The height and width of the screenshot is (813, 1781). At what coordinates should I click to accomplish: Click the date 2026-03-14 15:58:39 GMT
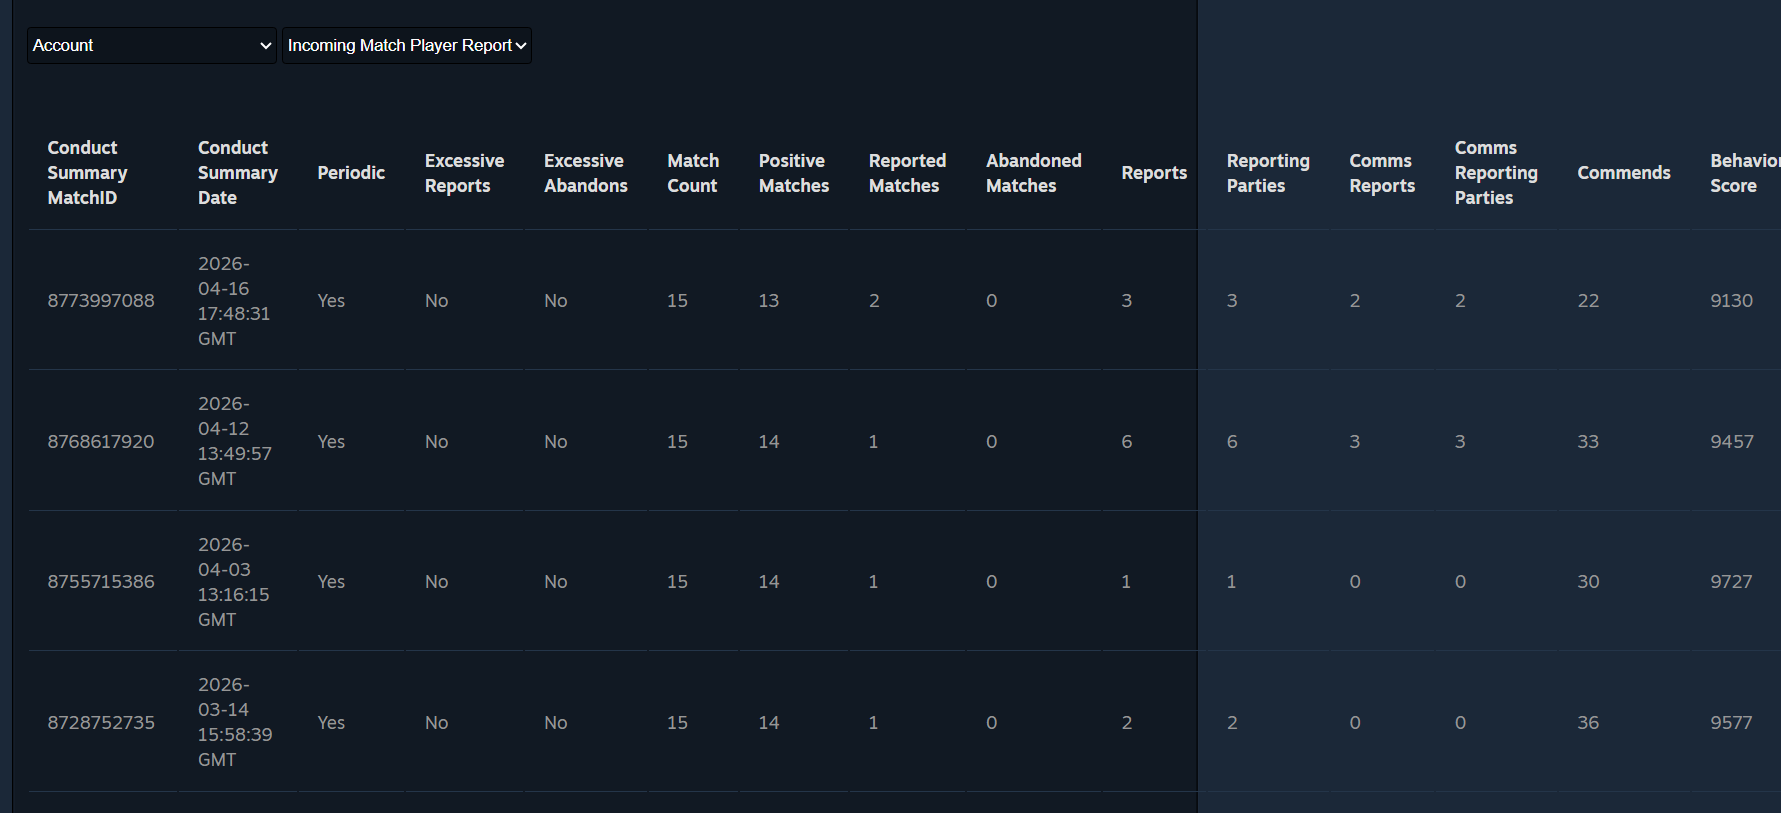pos(235,722)
